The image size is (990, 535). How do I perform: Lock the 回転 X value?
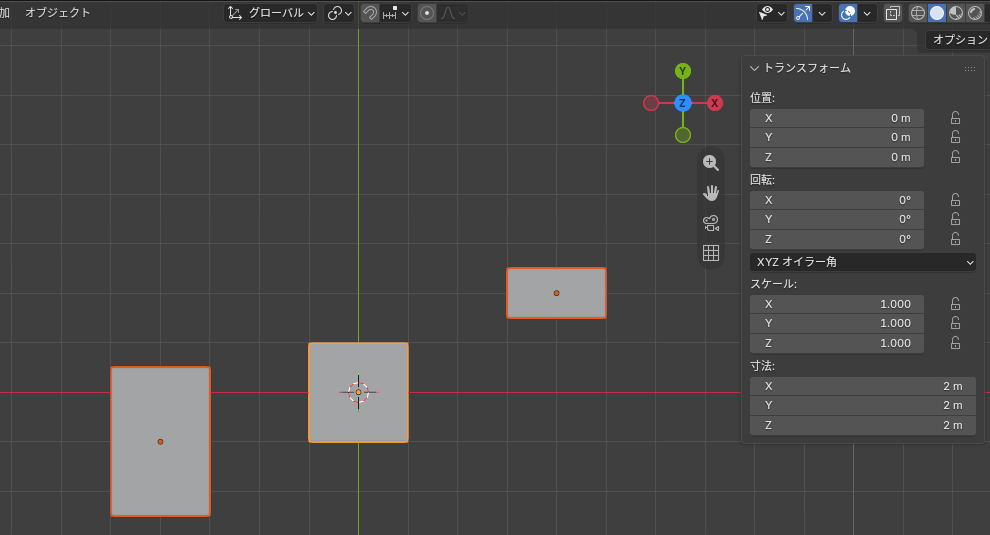pyautogui.click(x=955, y=200)
